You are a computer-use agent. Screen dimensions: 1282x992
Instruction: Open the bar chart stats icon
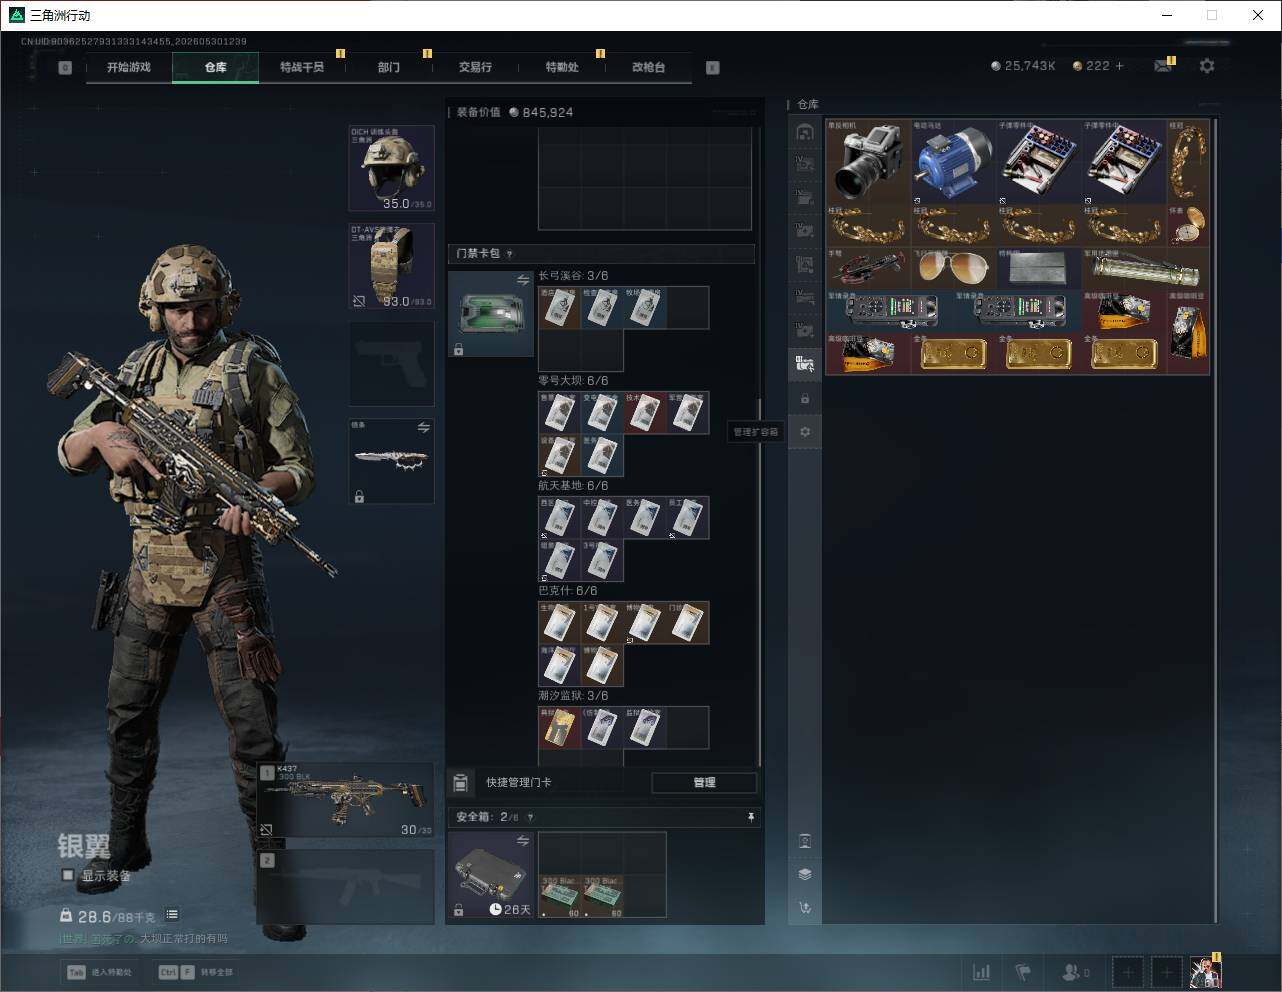pos(982,972)
